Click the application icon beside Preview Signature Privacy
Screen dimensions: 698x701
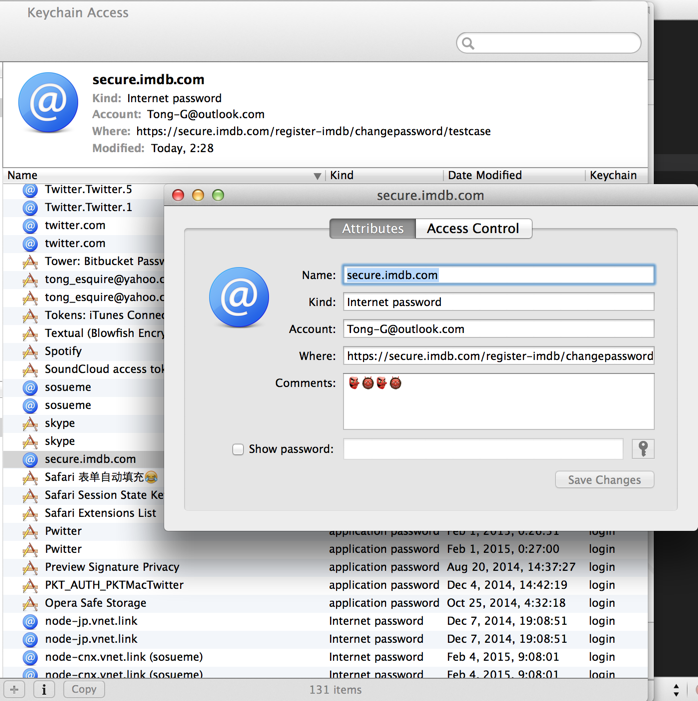30,567
